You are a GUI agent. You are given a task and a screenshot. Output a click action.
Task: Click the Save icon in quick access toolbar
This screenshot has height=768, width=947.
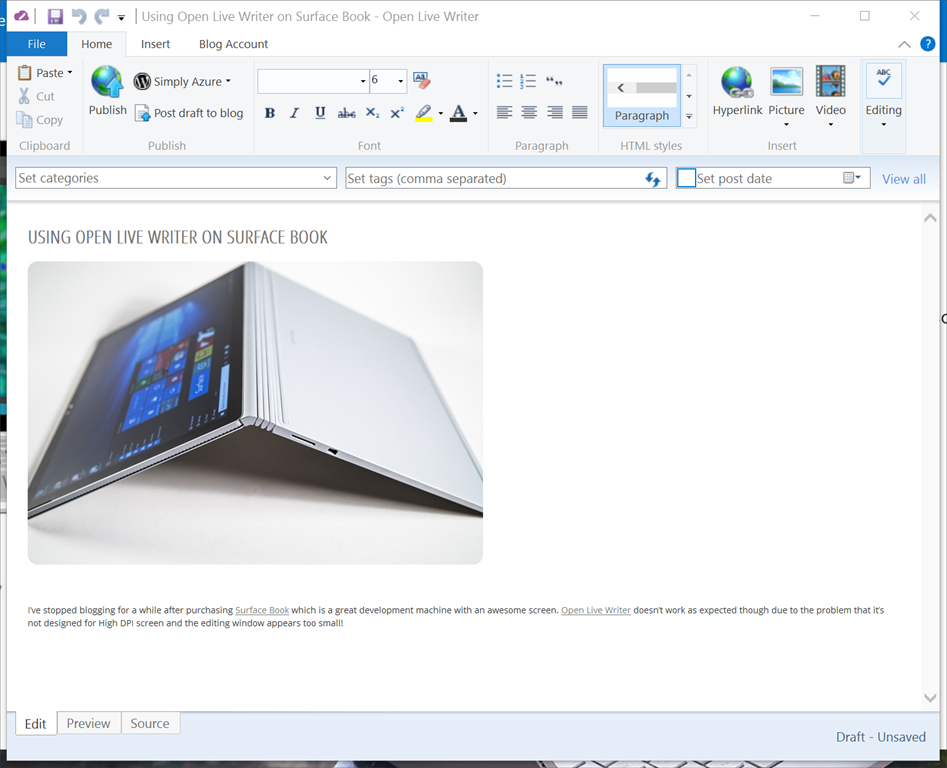click(x=55, y=16)
